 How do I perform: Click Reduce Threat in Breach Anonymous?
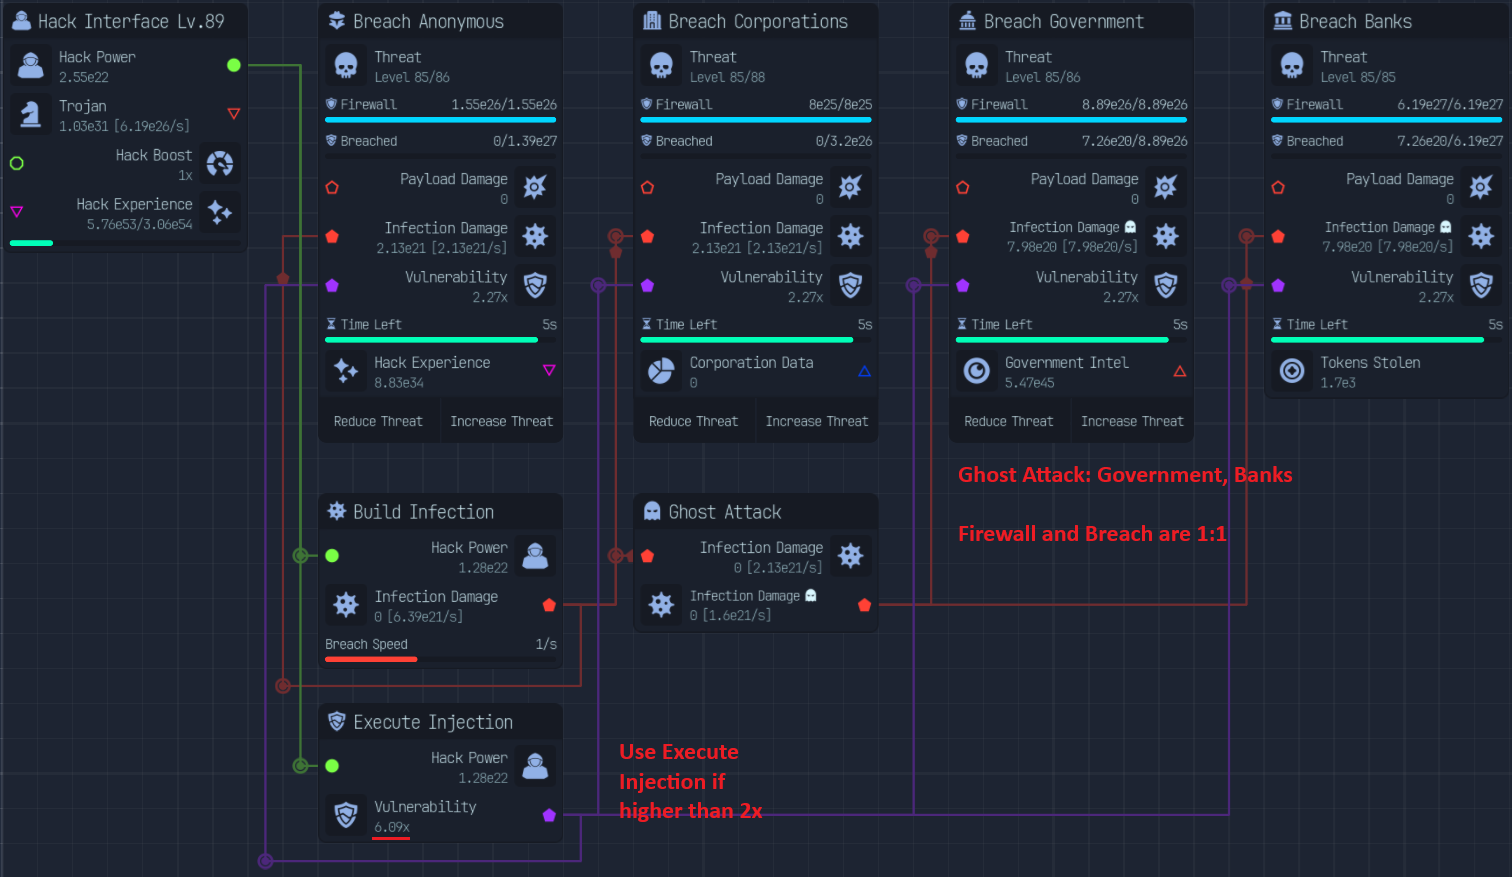click(378, 421)
